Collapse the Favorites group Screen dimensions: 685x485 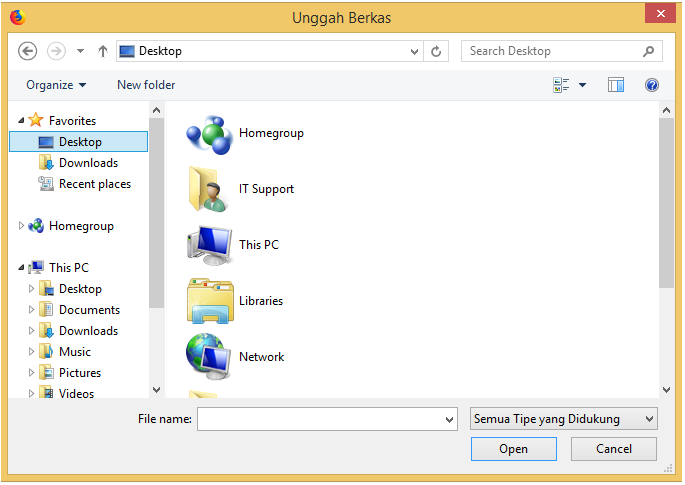[x=21, y=120]
